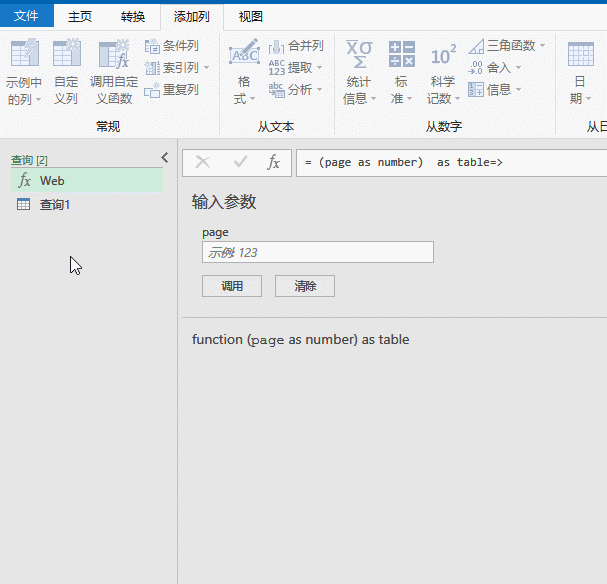The image size is (607, 584).
Task: Select the Conditional Column (条件列) icon
Action: tap(152, 46)
